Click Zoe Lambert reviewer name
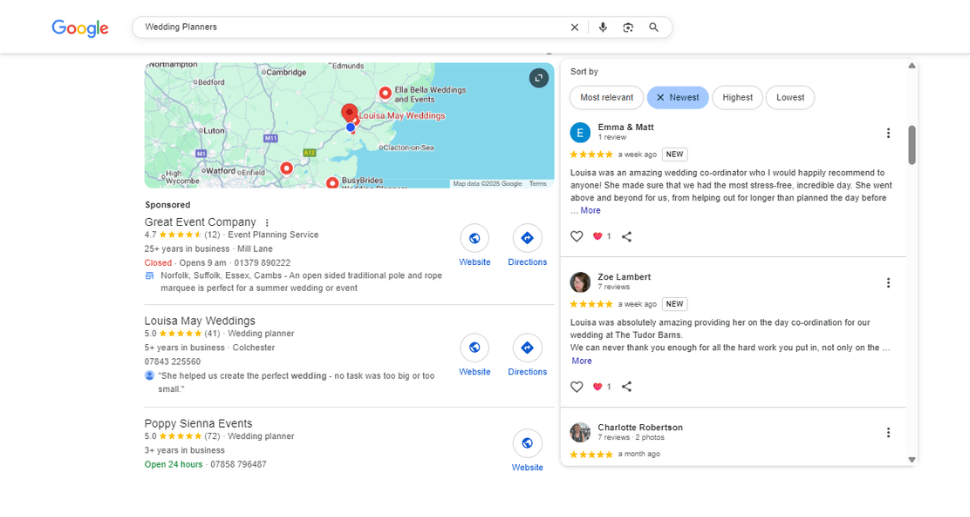The width and height of the screenshot is (970, 517). [x=624, y=276]
